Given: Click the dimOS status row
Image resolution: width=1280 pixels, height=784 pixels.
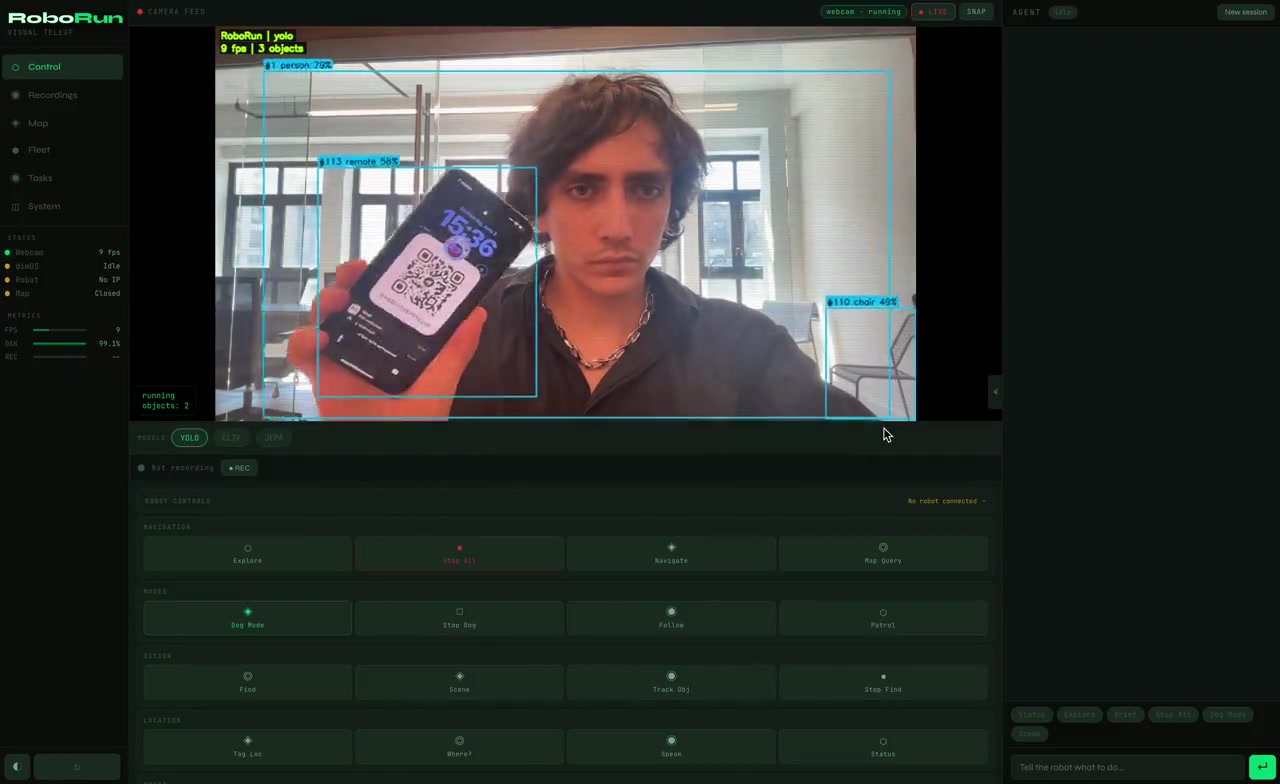Looking at the screenshot, I should coord(63,266).
